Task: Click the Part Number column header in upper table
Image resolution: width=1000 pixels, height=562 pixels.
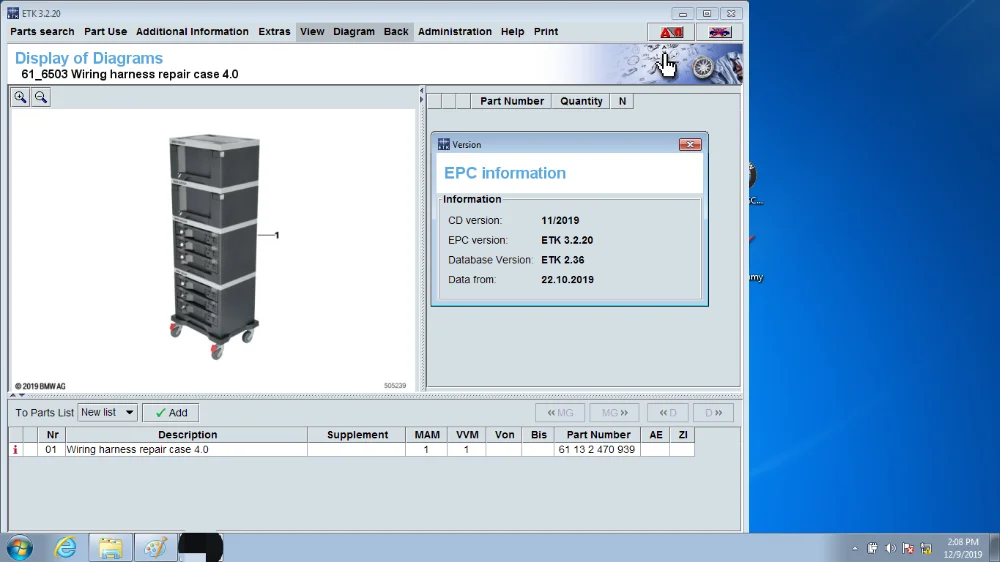Action: click(511, 101)
